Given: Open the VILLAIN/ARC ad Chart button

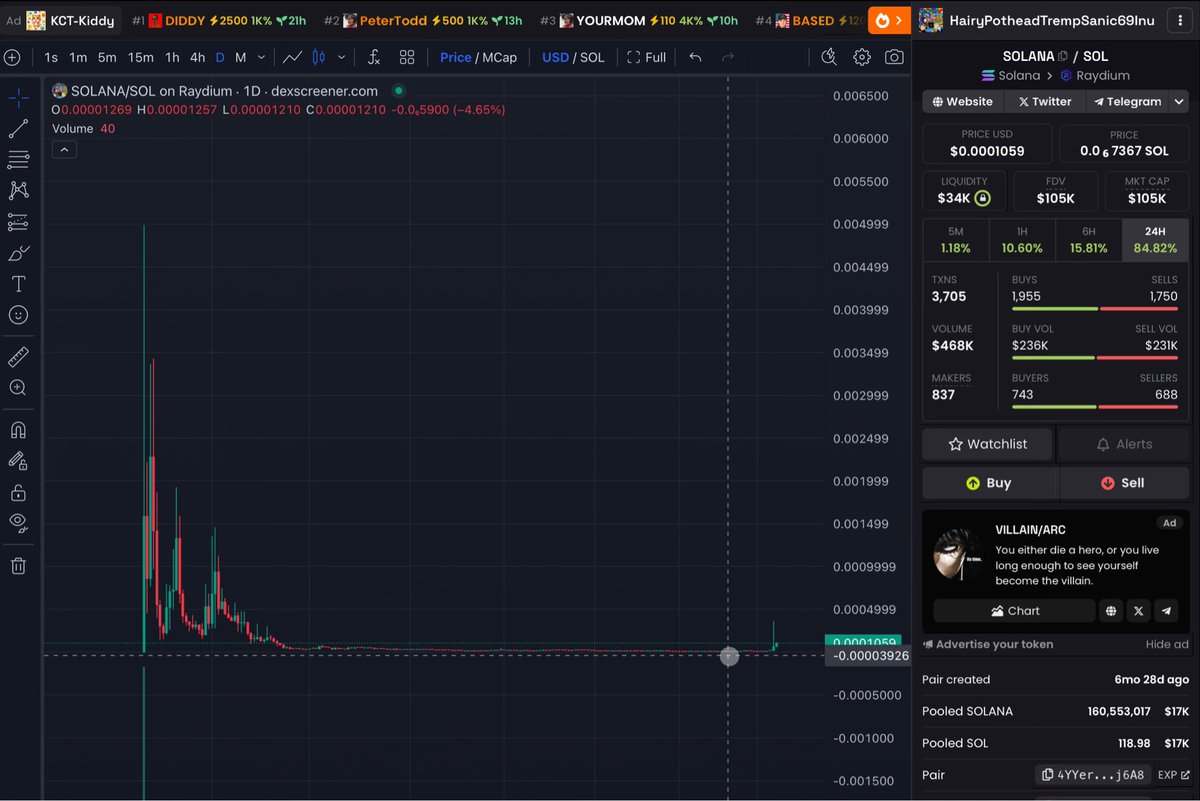Looking at the screenshot, I should [1014, 611].
